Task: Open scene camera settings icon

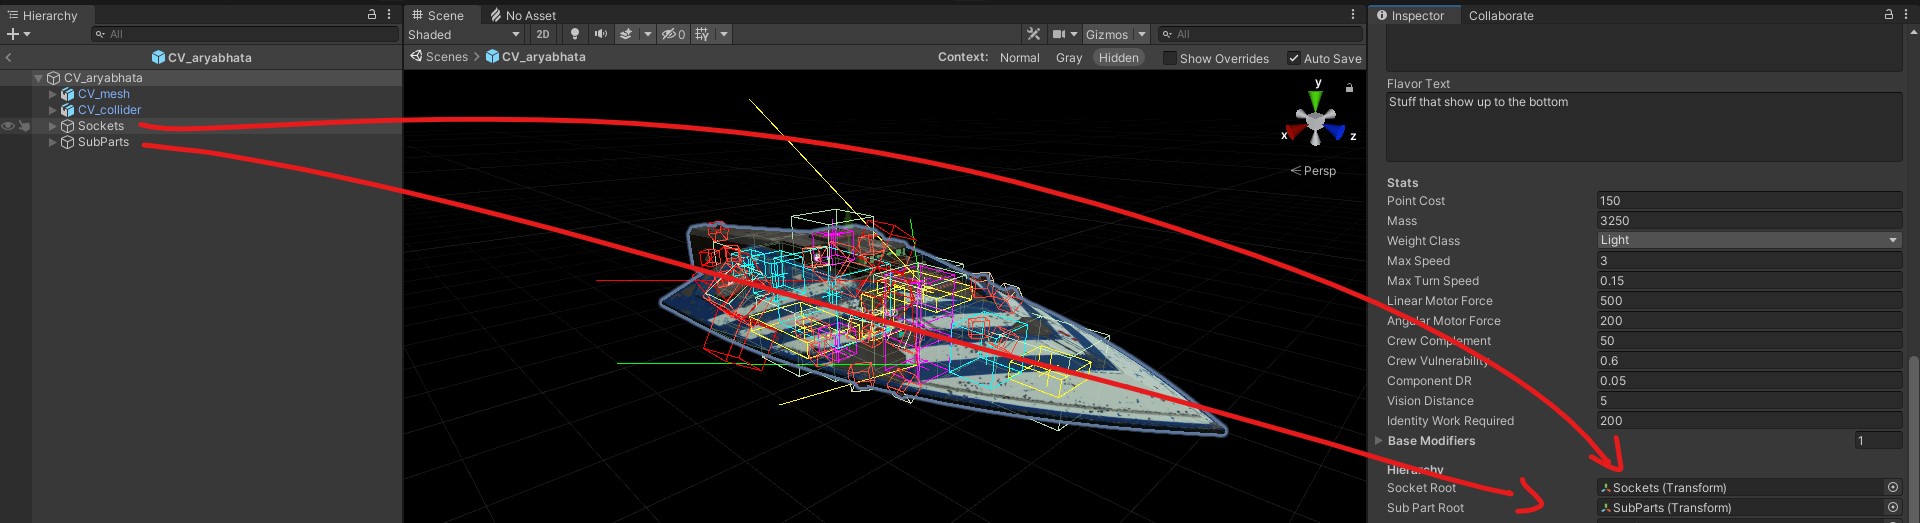Action: (x=1064, y=34)
